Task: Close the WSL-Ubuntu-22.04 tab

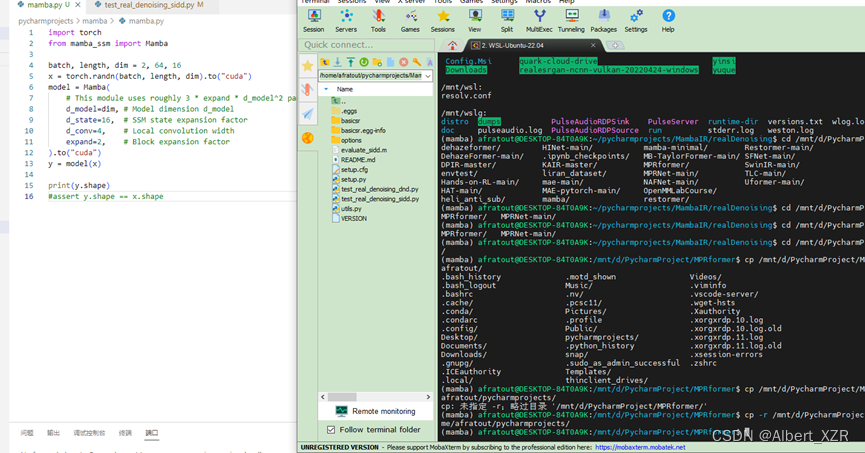Action: pyautogui.click(x=593, y=45)
